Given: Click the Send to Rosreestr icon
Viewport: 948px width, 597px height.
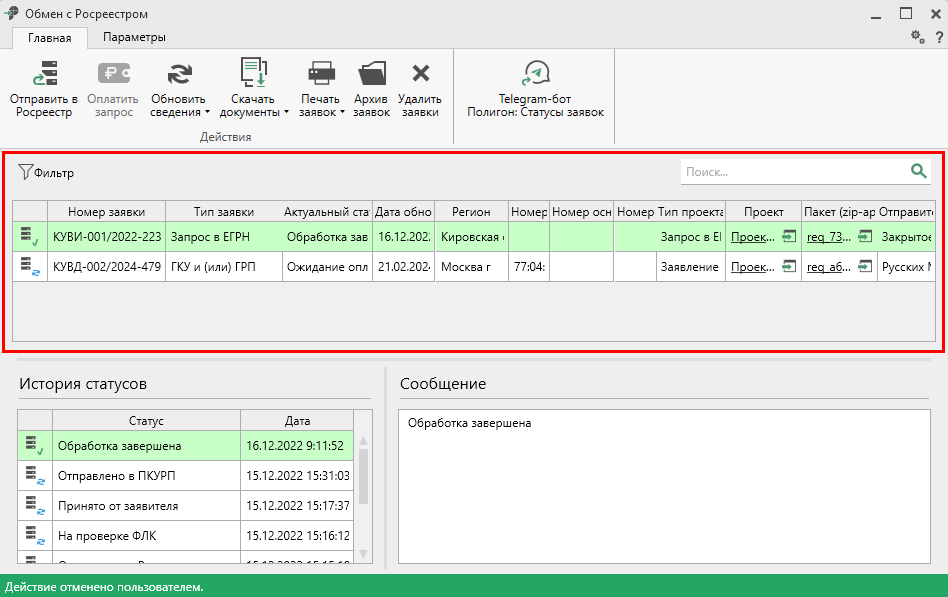Looking at the screenshot, I should [44, 74].
